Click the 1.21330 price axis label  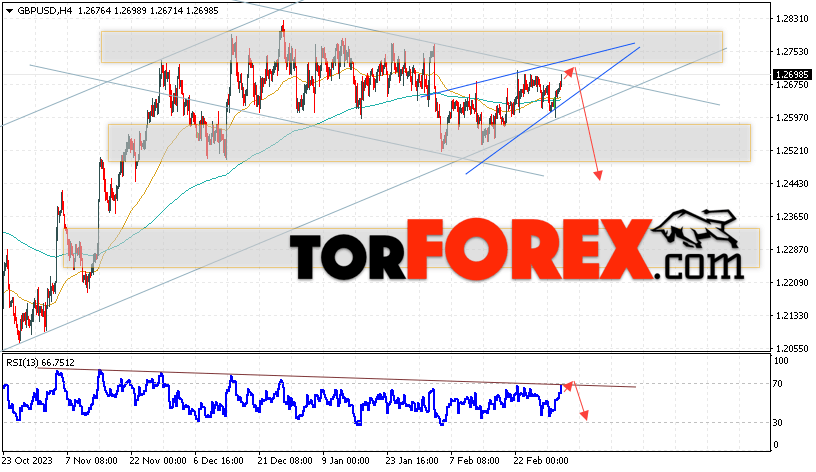pos(792,315)
